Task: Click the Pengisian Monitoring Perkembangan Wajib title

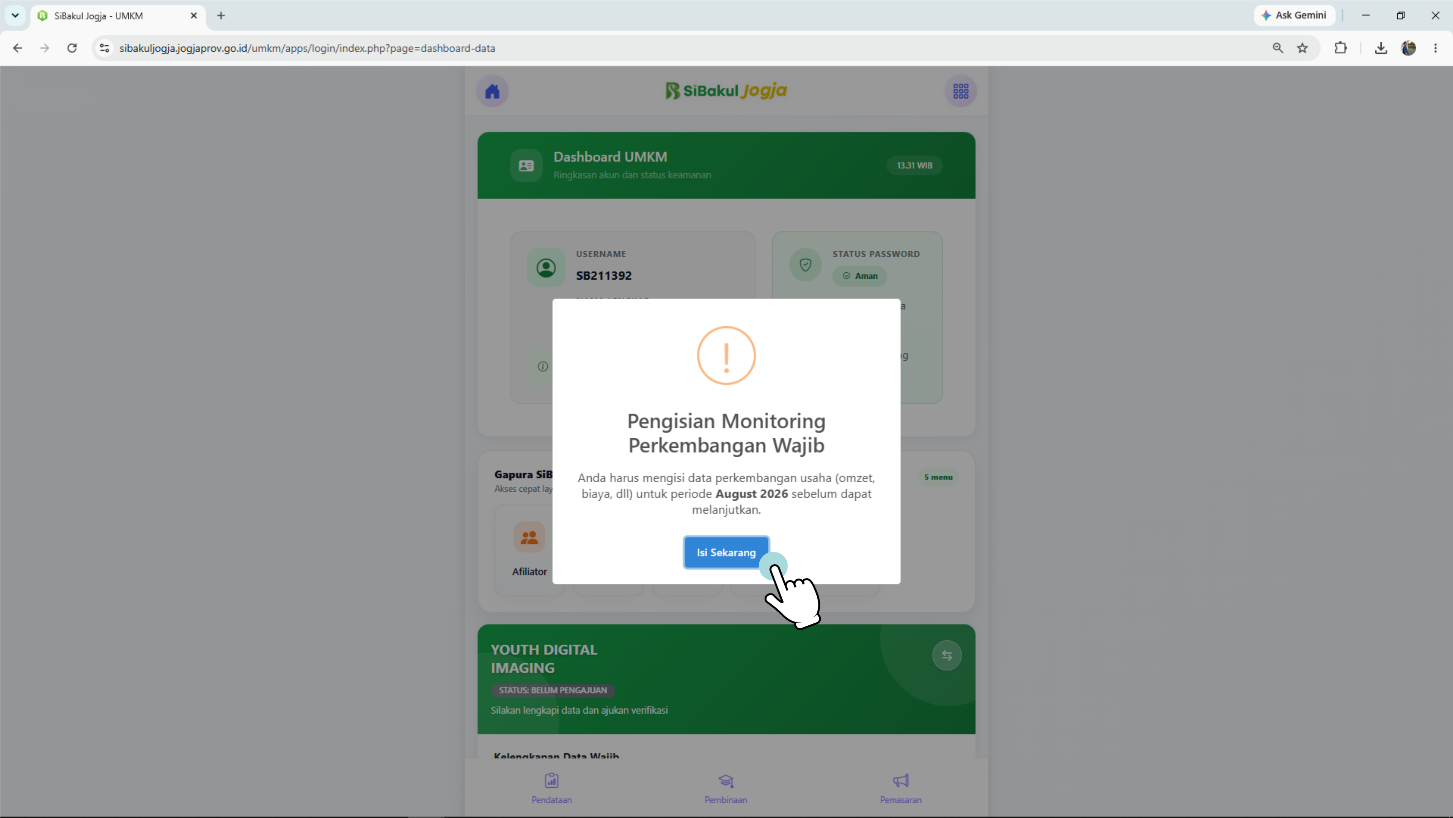Action: tap(726, 433)
